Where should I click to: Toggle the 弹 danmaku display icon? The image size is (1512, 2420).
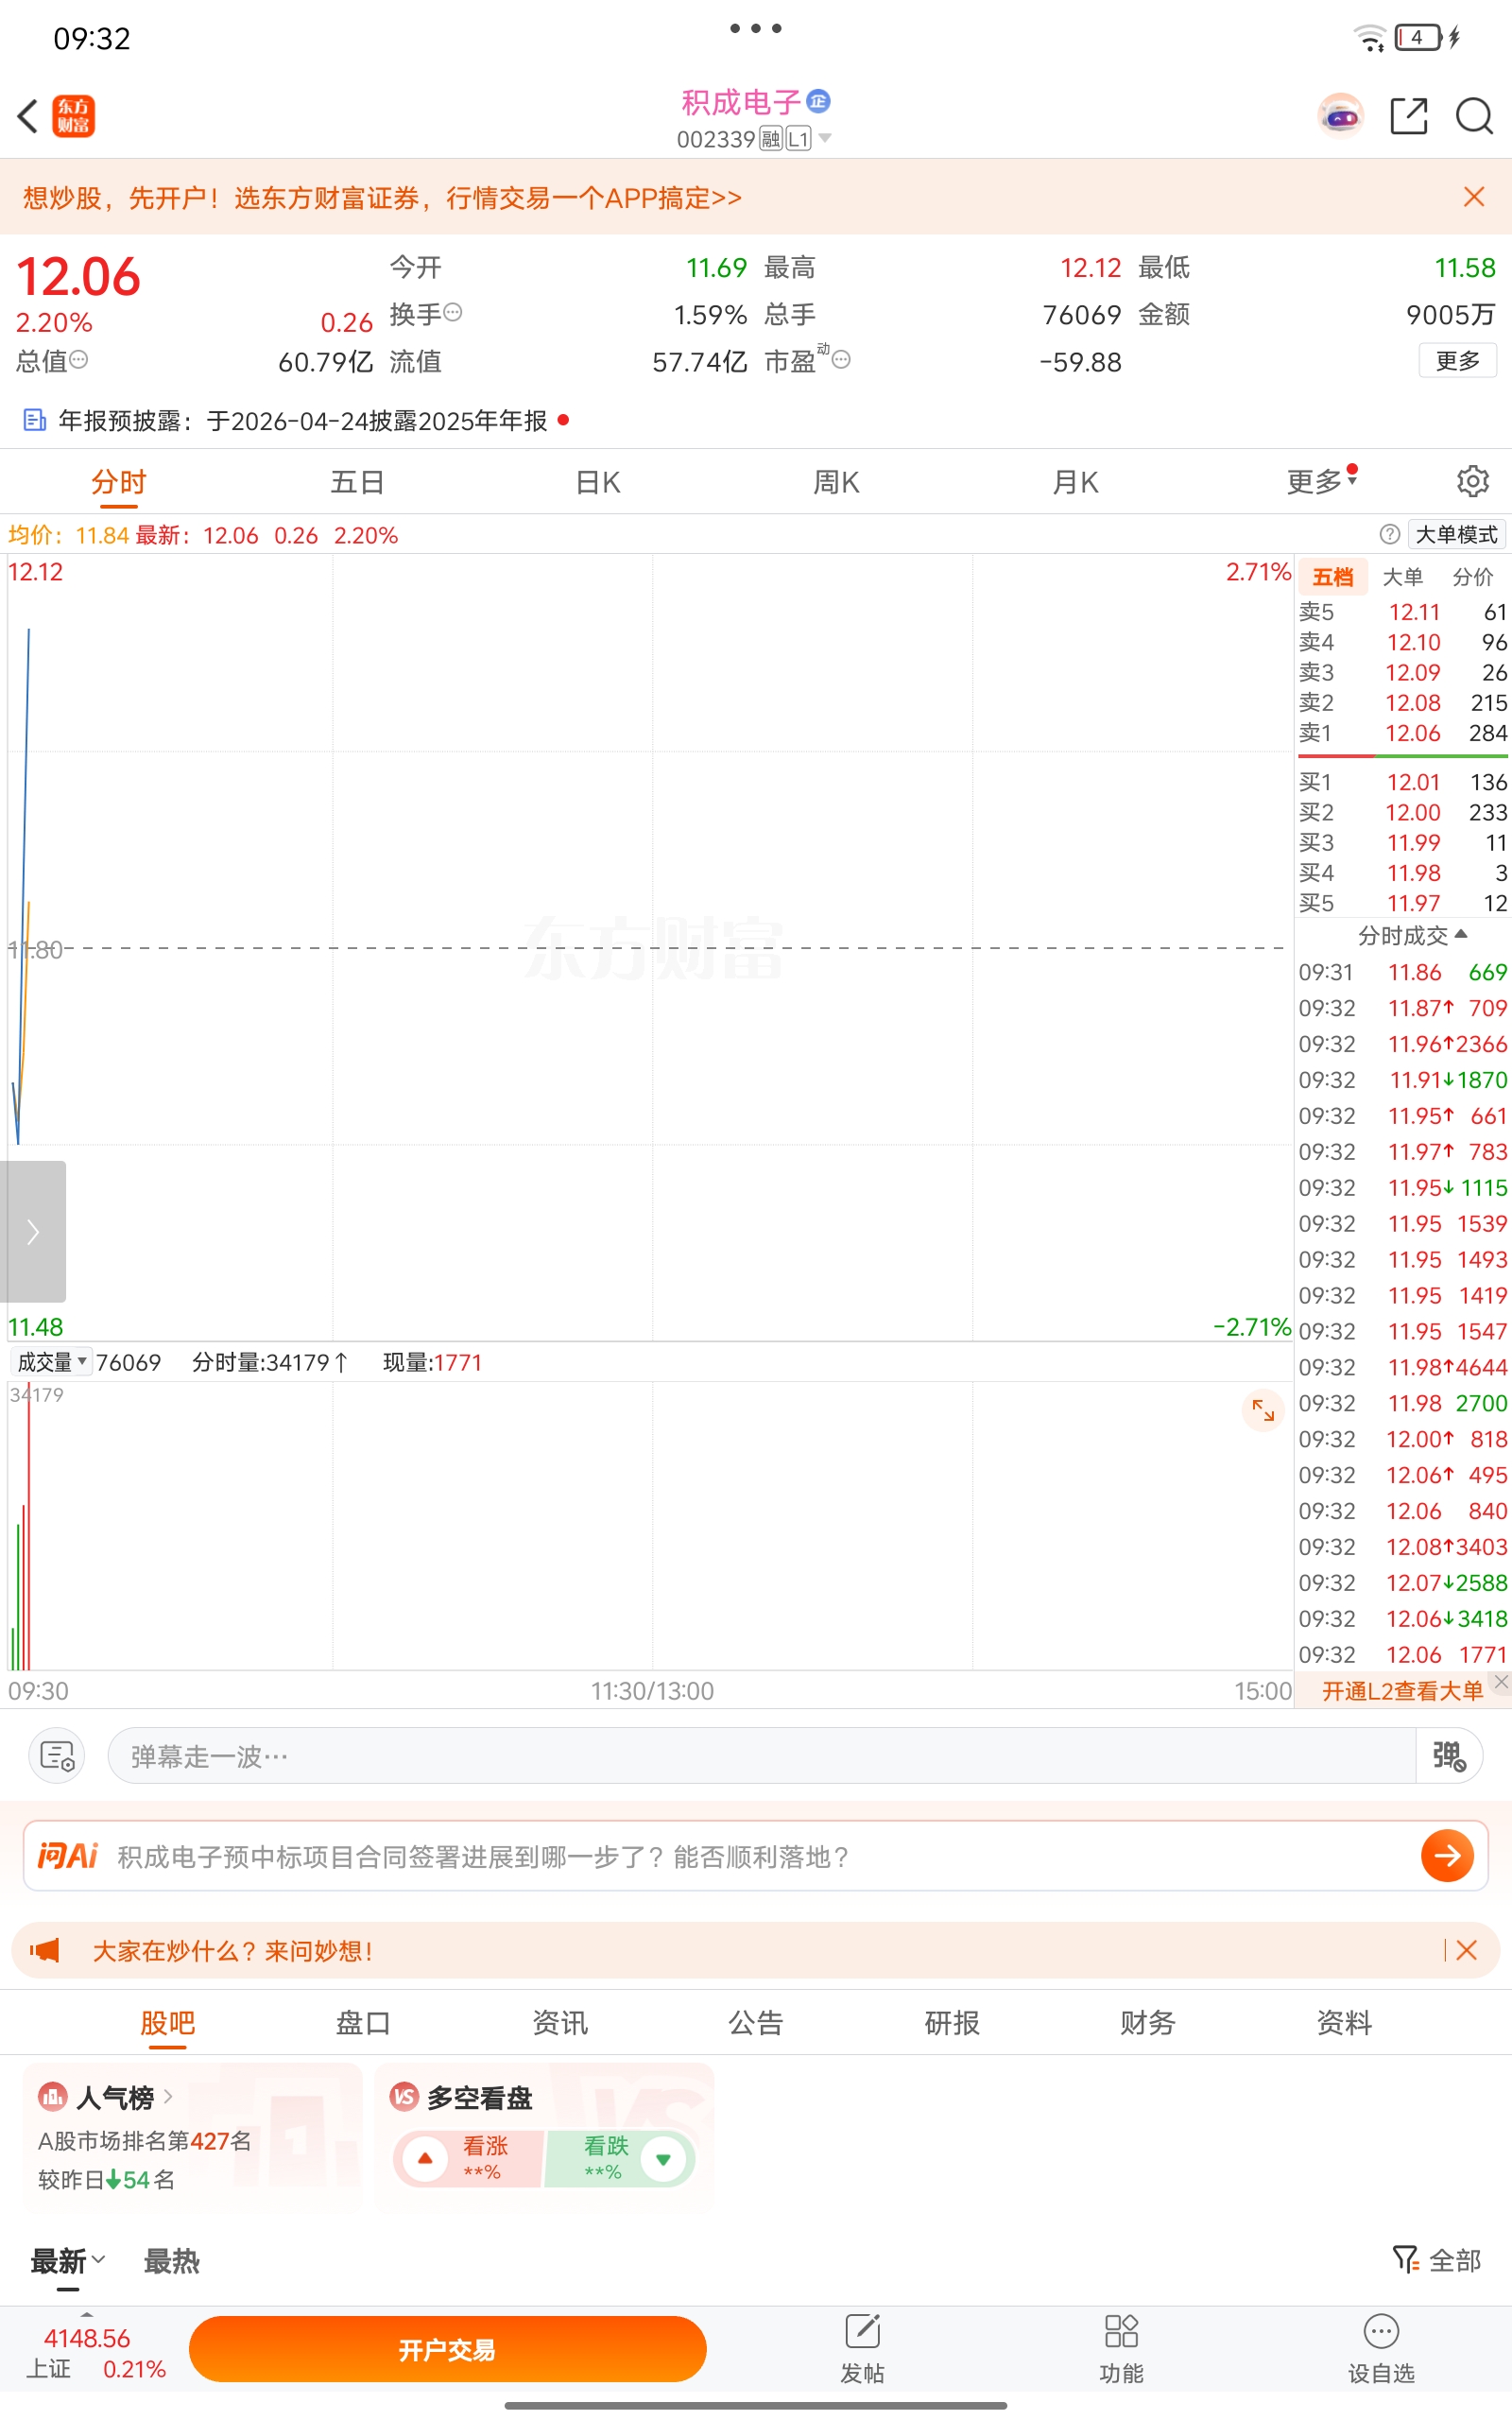(1449, 1755)
